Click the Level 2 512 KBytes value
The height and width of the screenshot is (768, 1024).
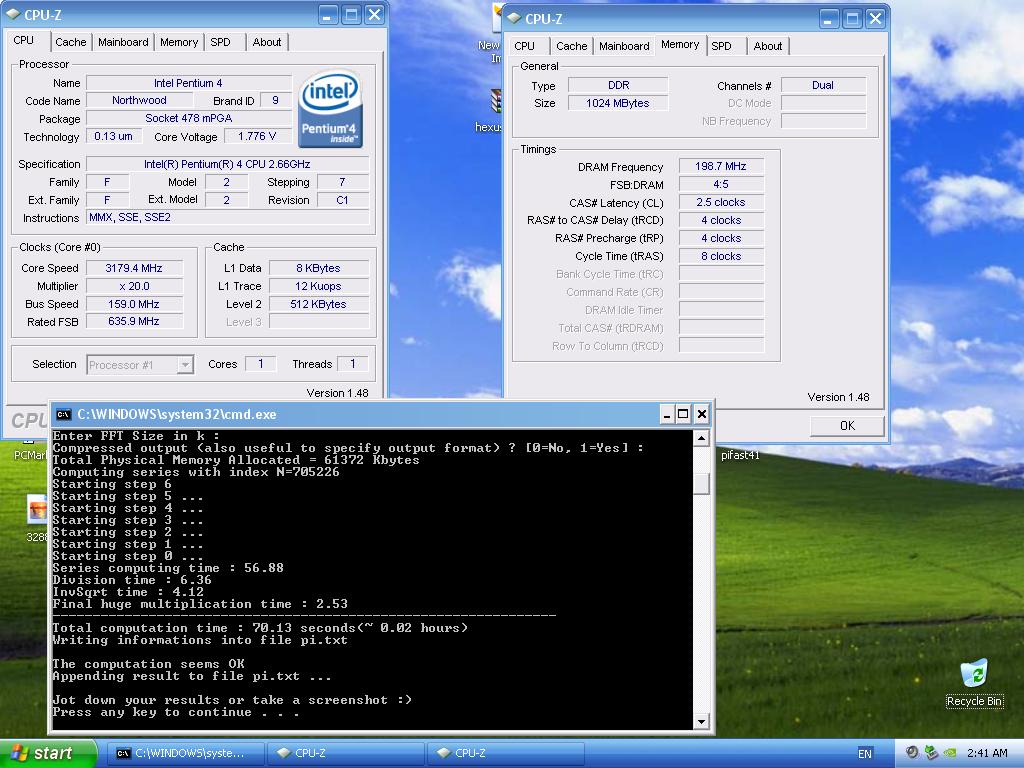coord(318,304)
